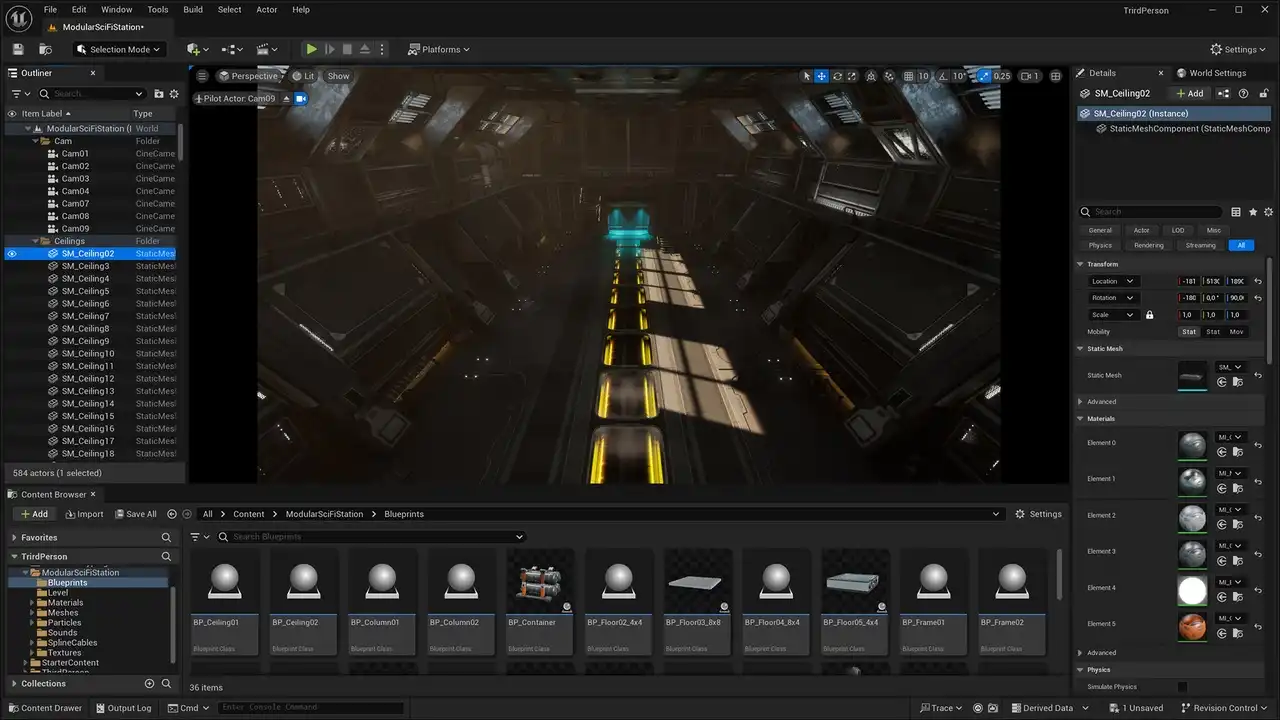Click the Import button in Content Browser
1280x720 pixels.
point(84,514)
